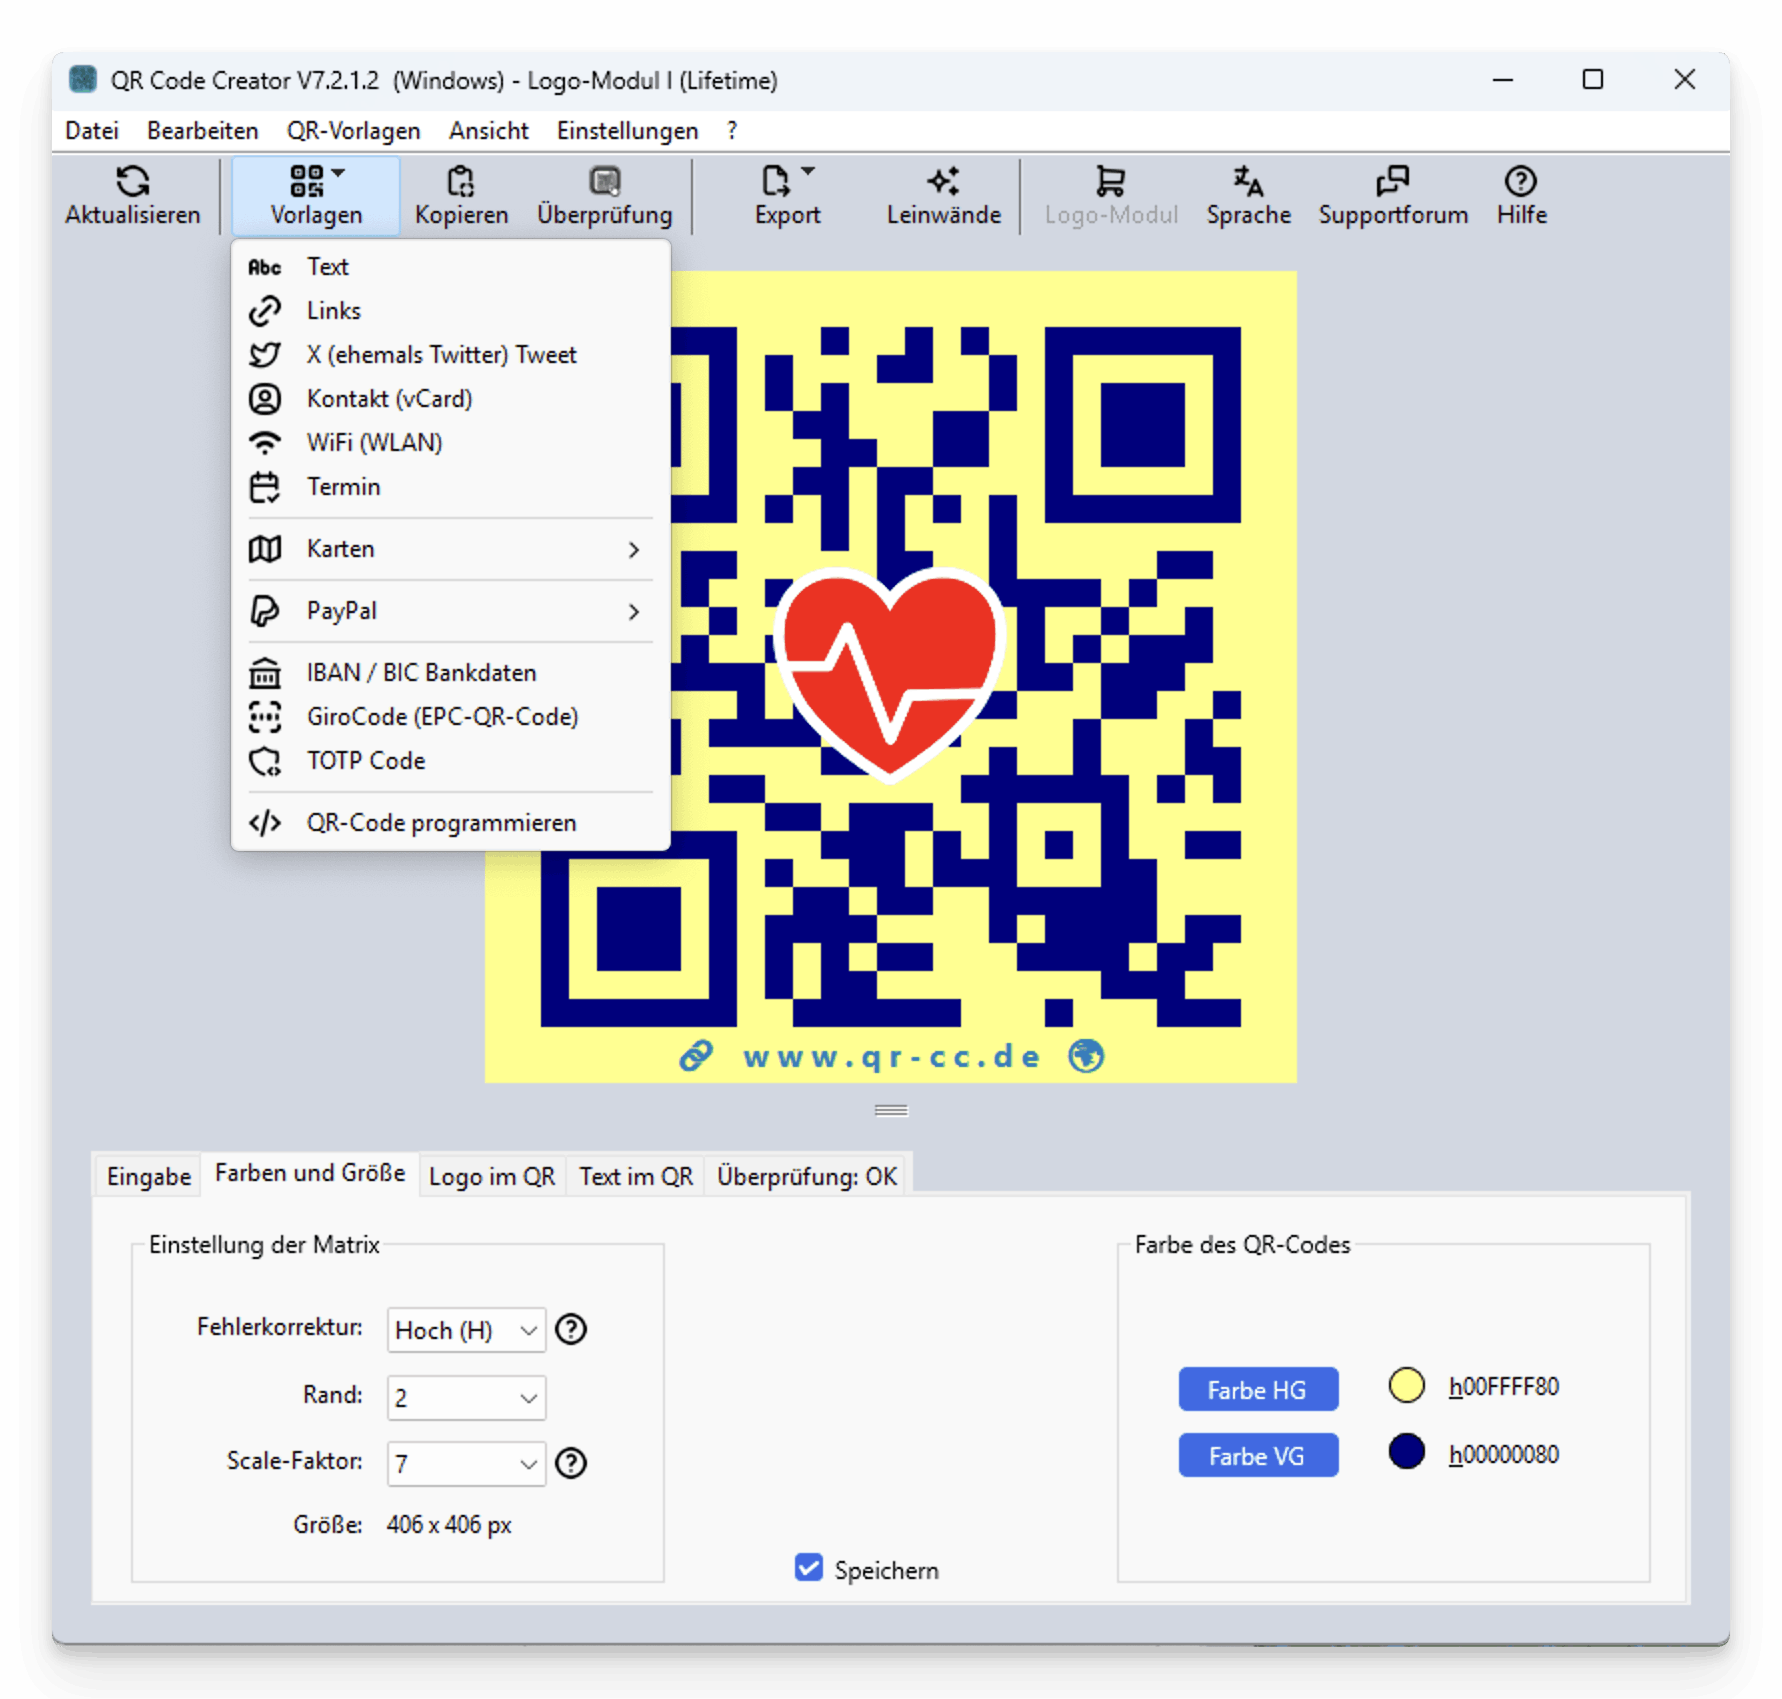Click the h00000080 color value
The height and width of the screenshot is (1699, 1782).
point(1504,1455)
